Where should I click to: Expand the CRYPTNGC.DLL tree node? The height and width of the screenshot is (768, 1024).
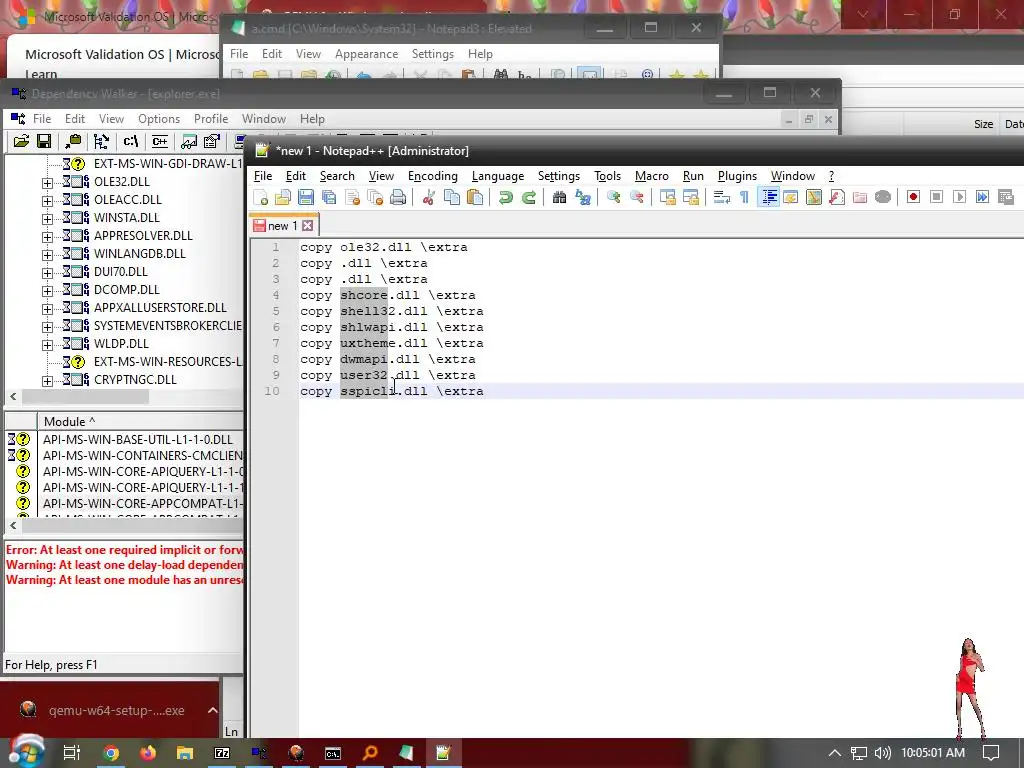(x=47, y=381)
